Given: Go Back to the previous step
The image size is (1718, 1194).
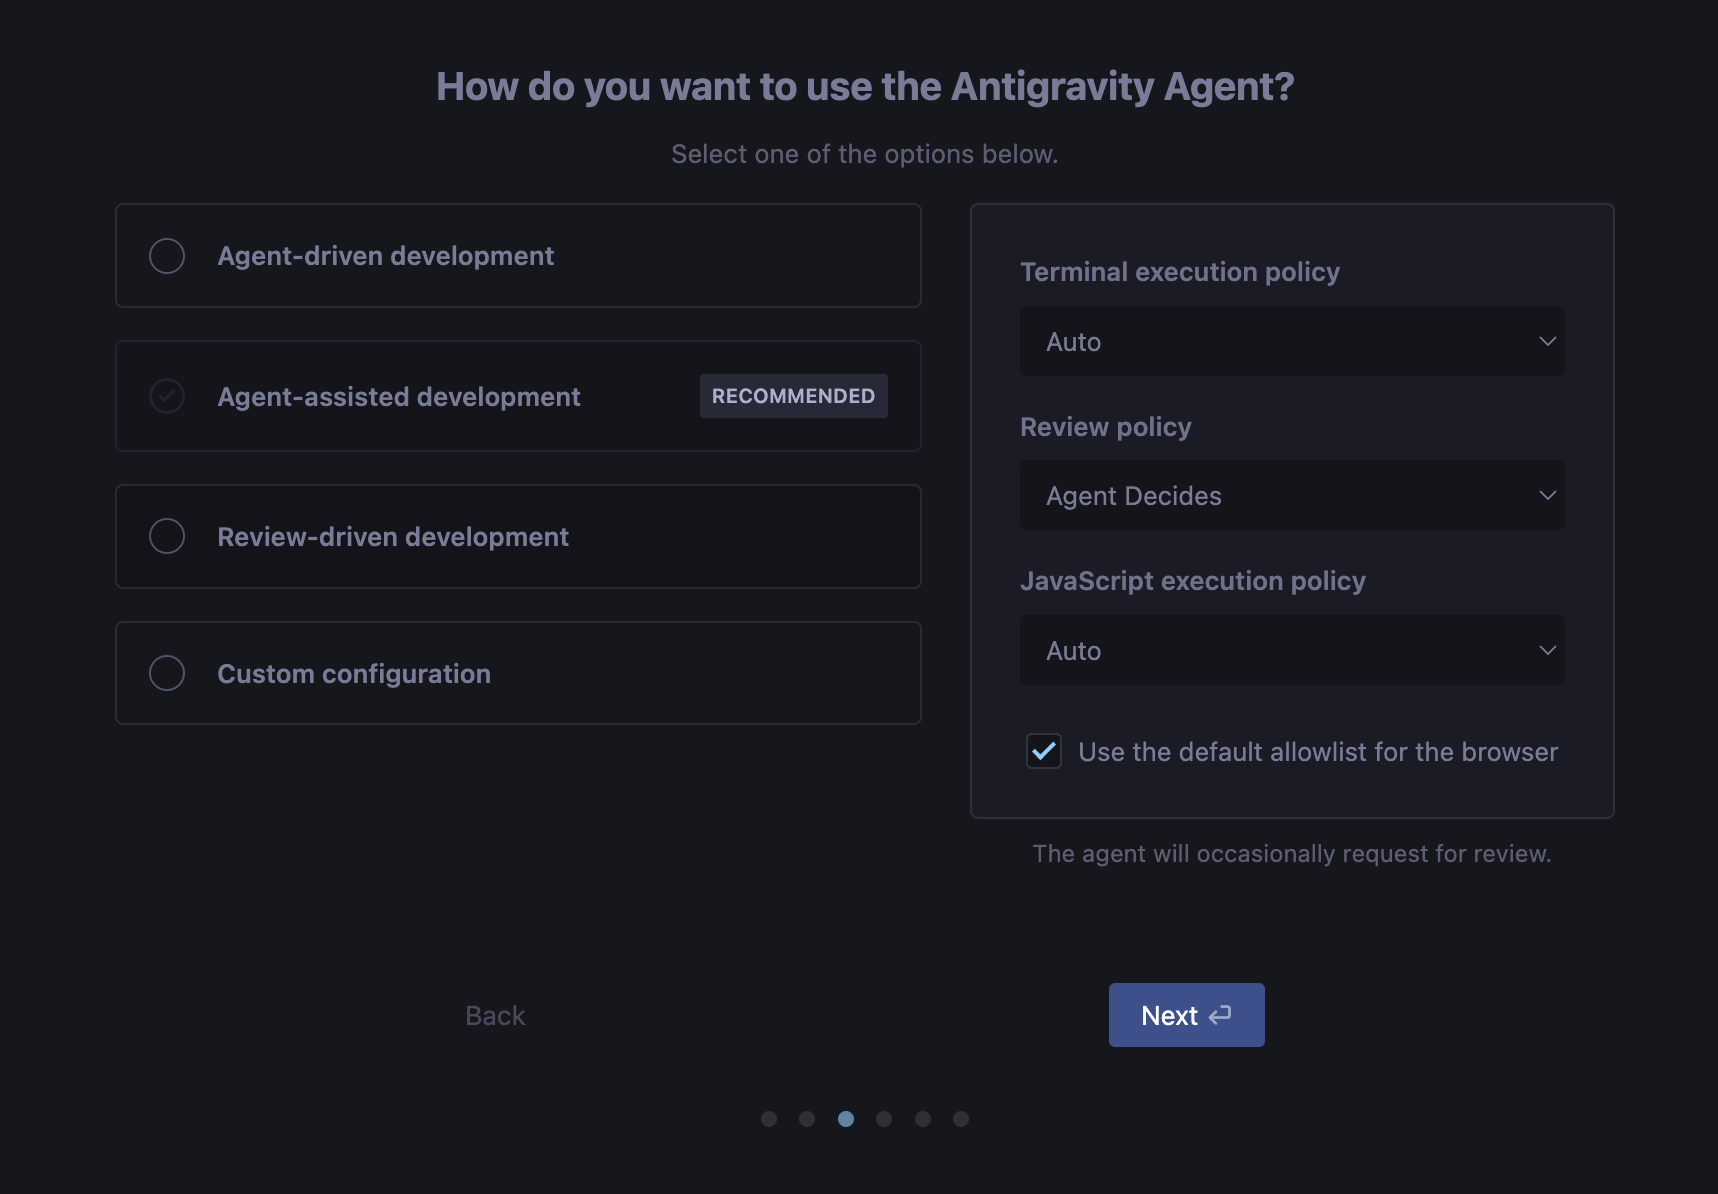Looking at the screenshot, I should [495, 1016].
